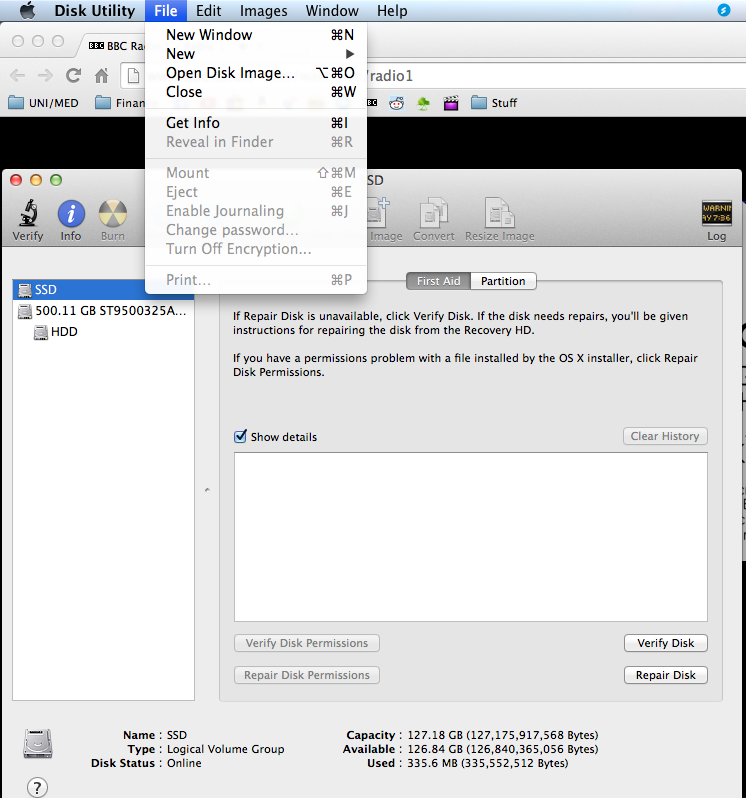Open the UNI/MED bookmarks folder
Image resolution: width=746 pixels, height=798 pixels.
coord(44,103)
